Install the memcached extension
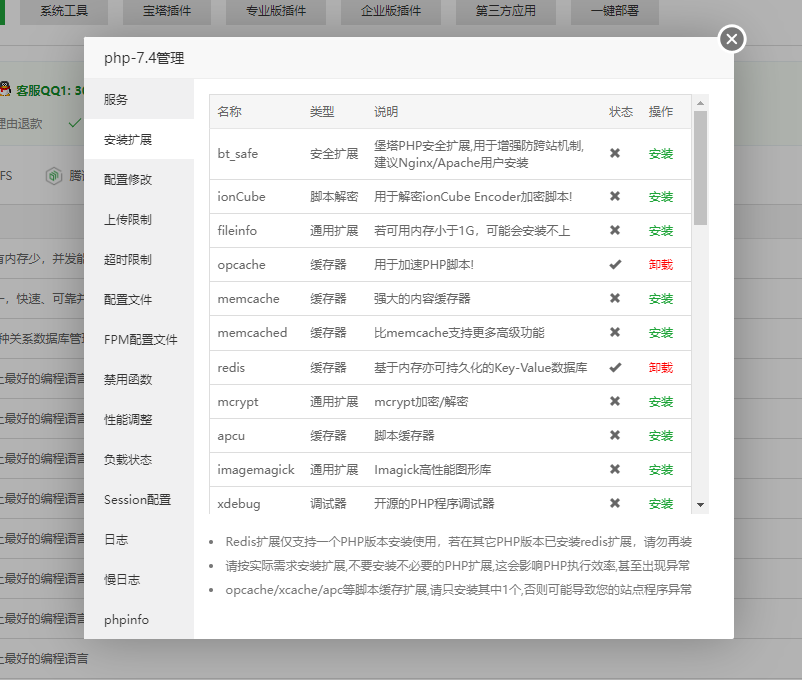The width and height of the screenshot is (802, 680). [x=660, y=333]
